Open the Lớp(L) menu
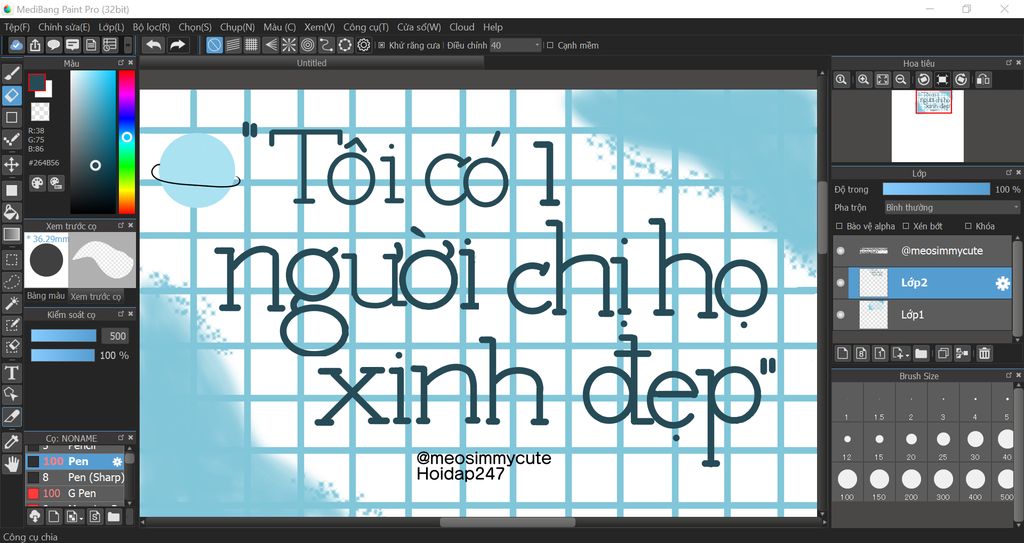 click(111, 27)
